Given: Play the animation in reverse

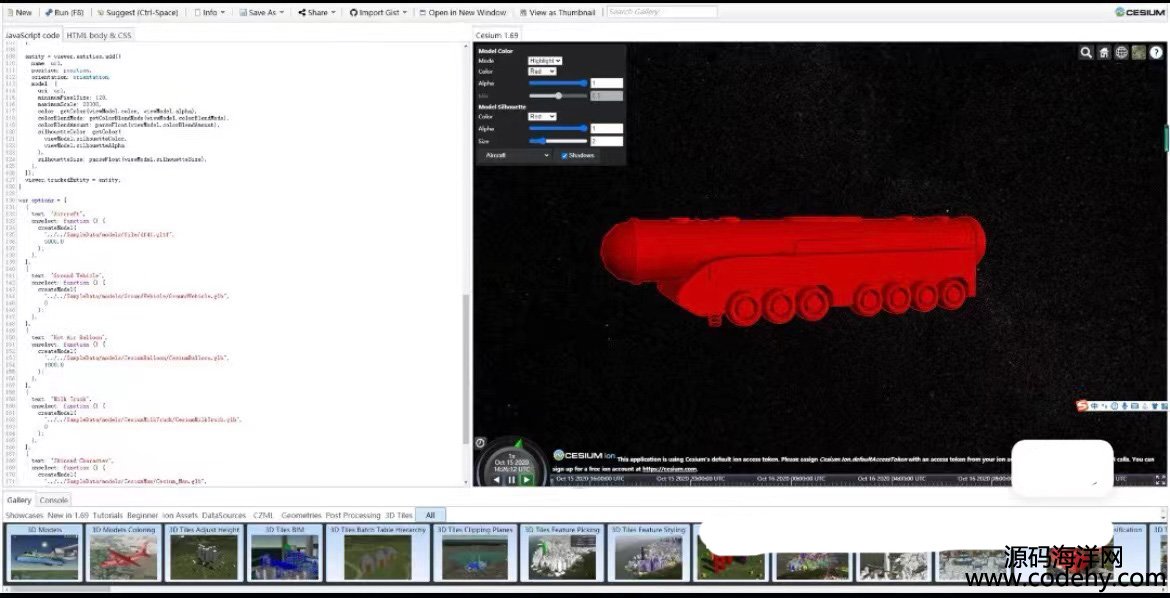Looking at the screenshot, I should pyautogui.click(x=497, y=480).
